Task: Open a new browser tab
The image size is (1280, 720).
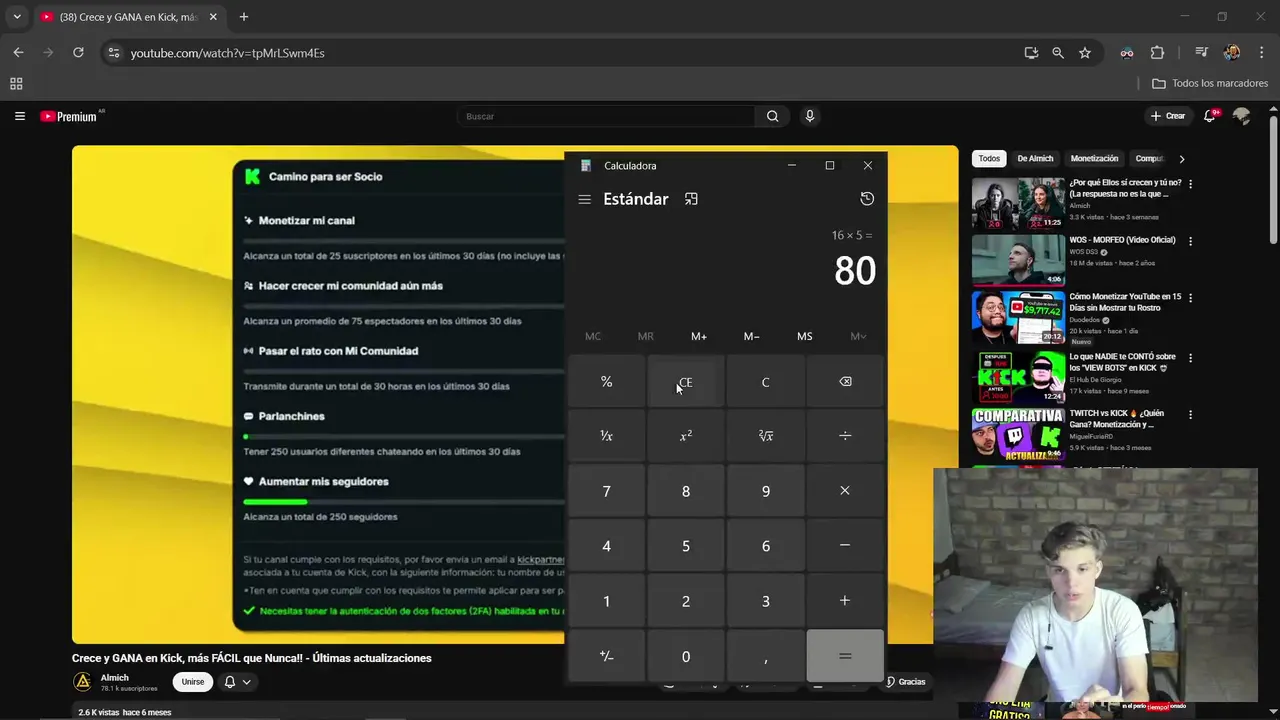Action: pyautogui.click(x=243, y=17)
